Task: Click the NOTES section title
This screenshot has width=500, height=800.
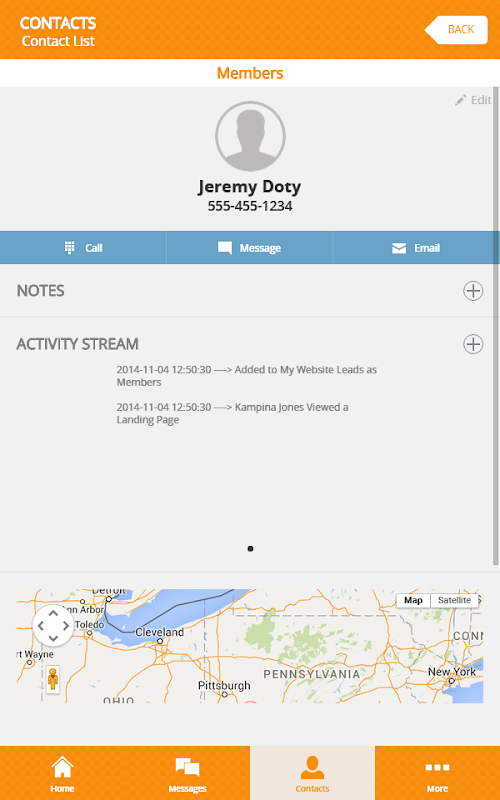Action: point(40,291)
